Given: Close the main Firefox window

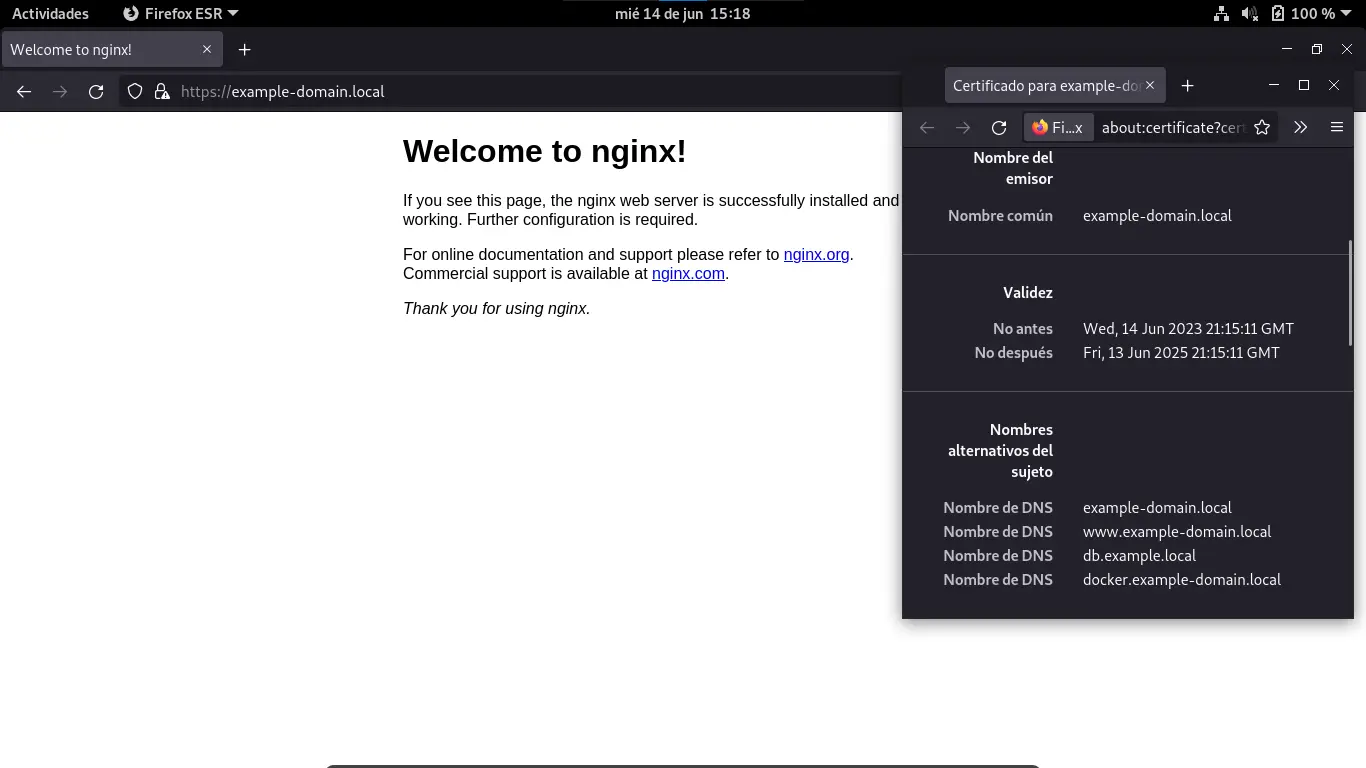Looking at the screenshot, I should pos(1347,49).
